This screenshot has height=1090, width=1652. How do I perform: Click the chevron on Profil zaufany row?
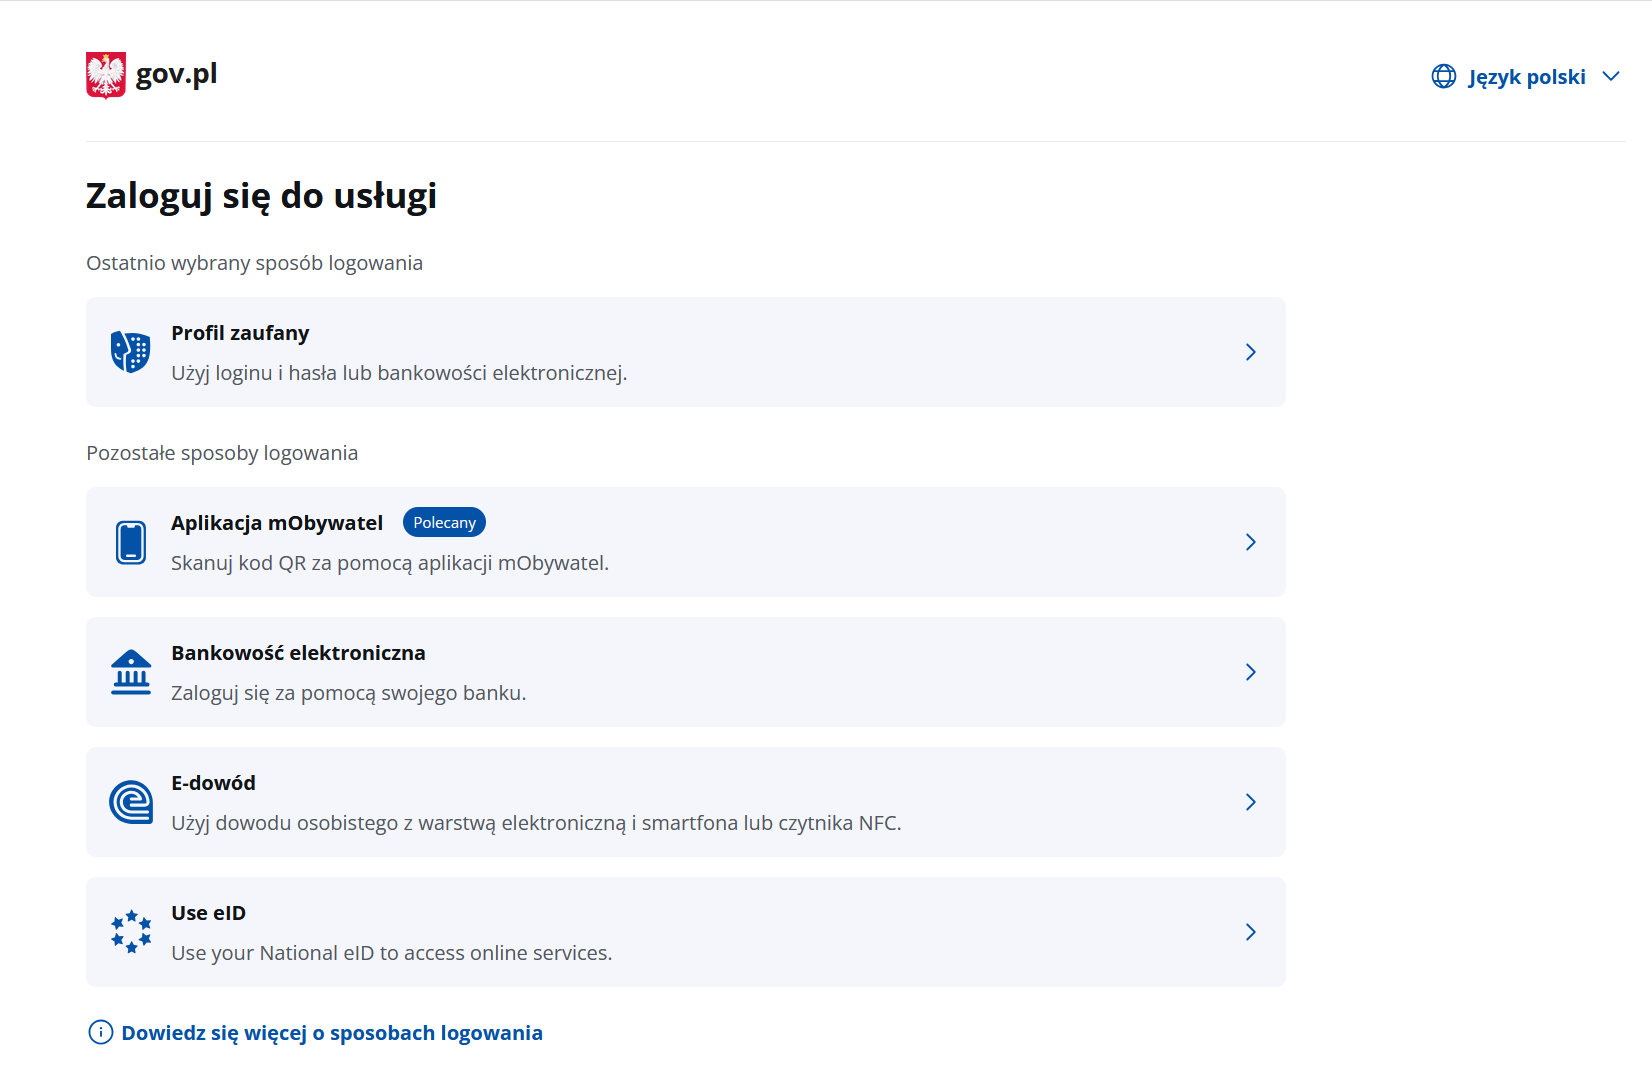[1250, 352]
